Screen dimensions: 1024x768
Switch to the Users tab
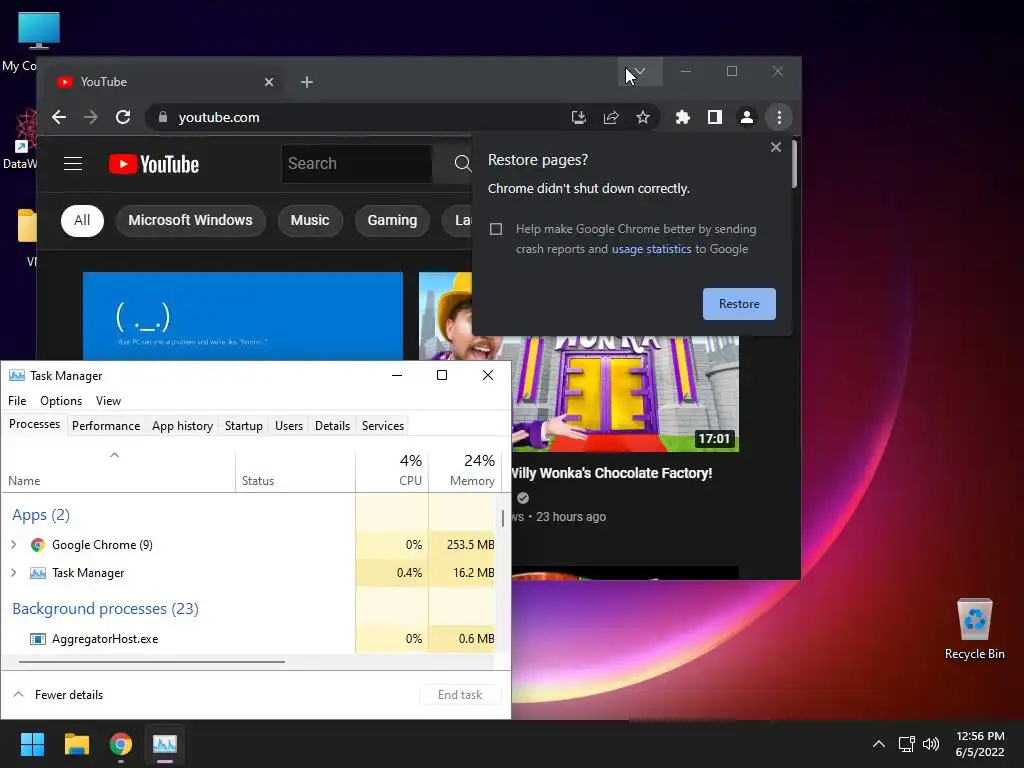[x=289, y=426]
